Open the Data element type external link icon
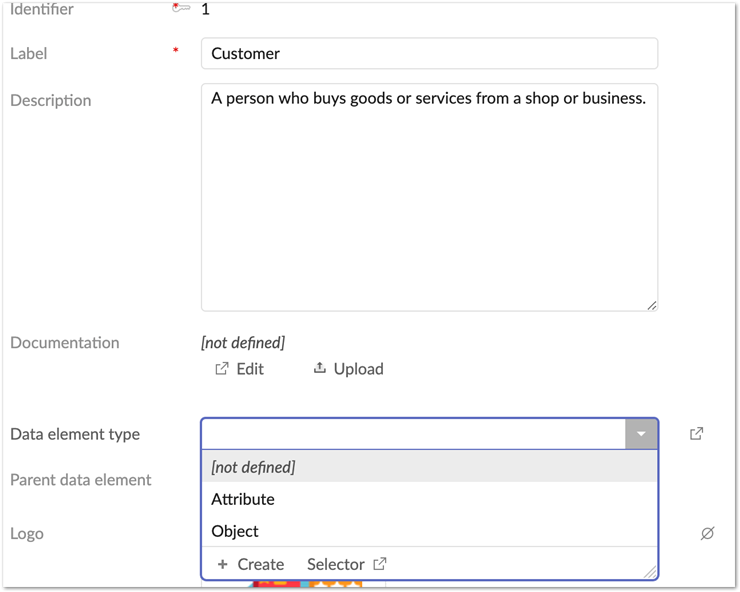Image resolution: width=740 pixels, height=592 pixels. coord(697,434)
